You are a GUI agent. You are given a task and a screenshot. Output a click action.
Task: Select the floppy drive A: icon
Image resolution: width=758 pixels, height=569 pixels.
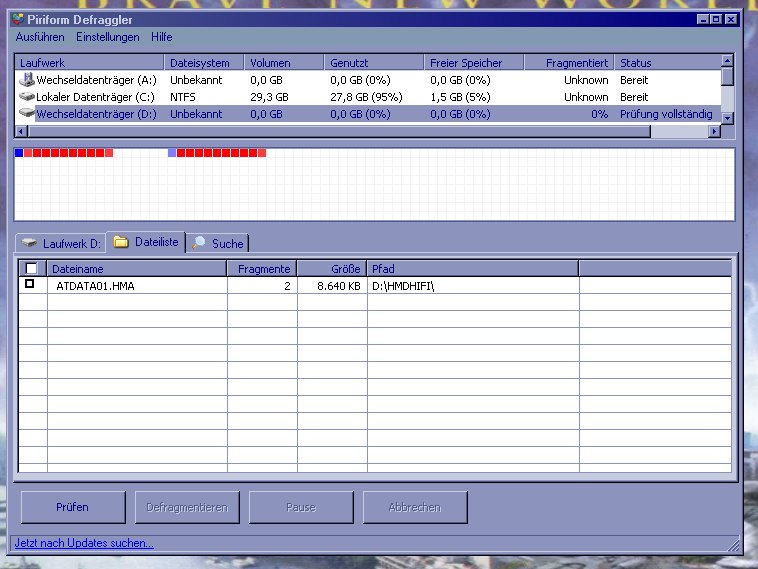pos(27,80)
